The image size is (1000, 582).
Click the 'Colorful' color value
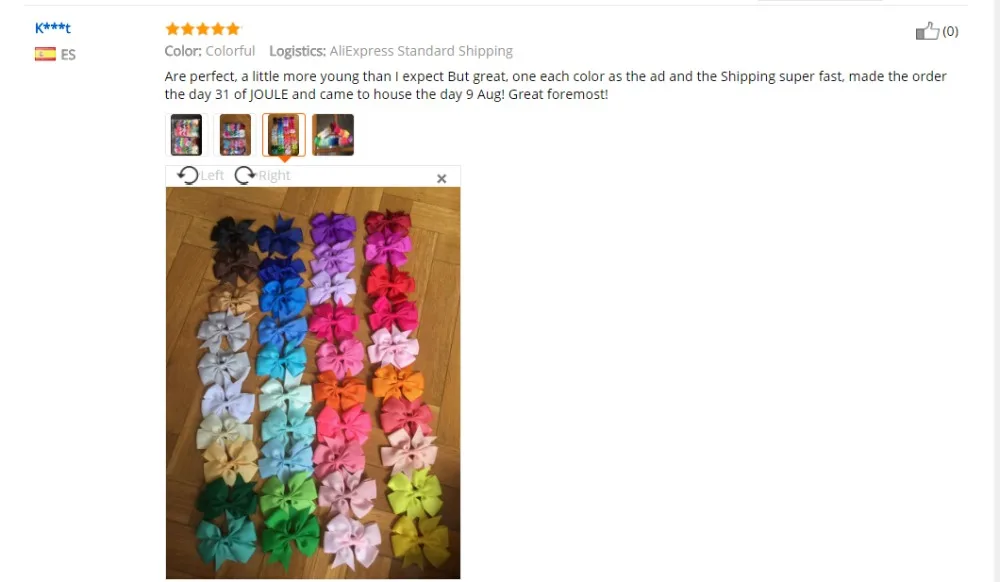[x=230, y=51]
